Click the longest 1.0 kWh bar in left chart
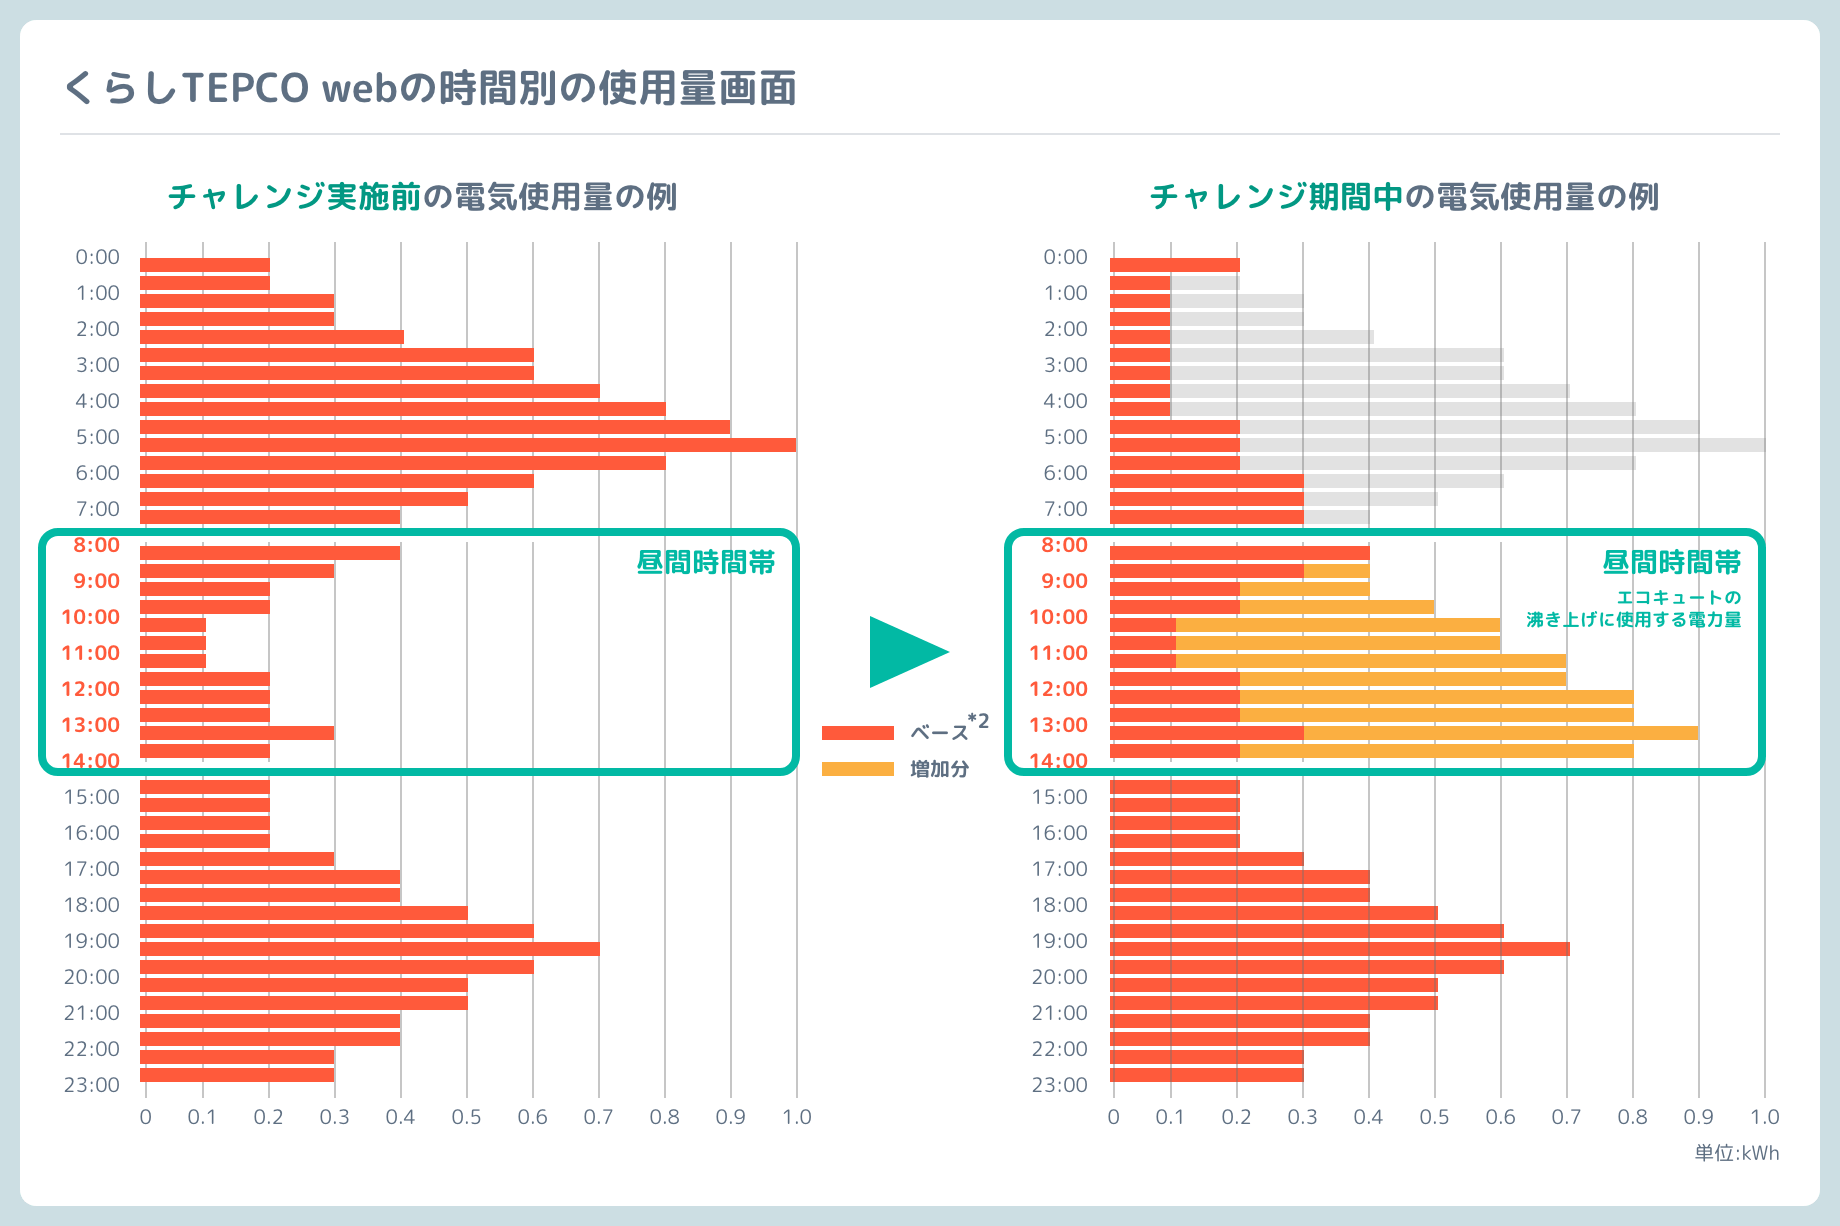This screenshot has height=1226, width=1840. (x=468, y=445)
